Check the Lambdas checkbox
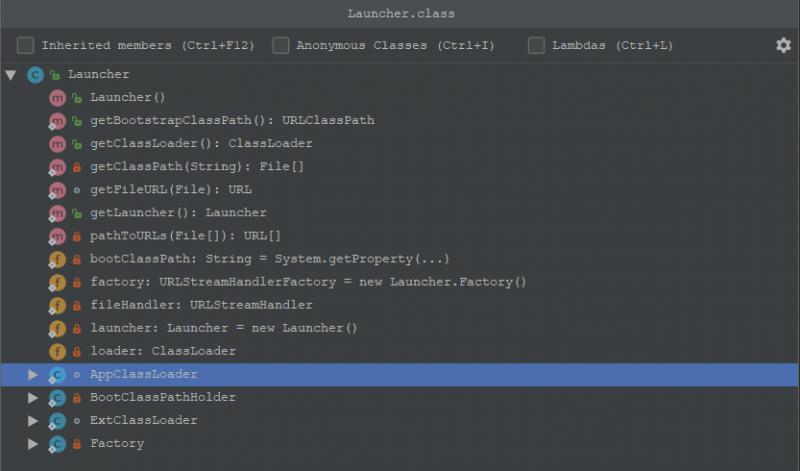 tap(536, 45)
